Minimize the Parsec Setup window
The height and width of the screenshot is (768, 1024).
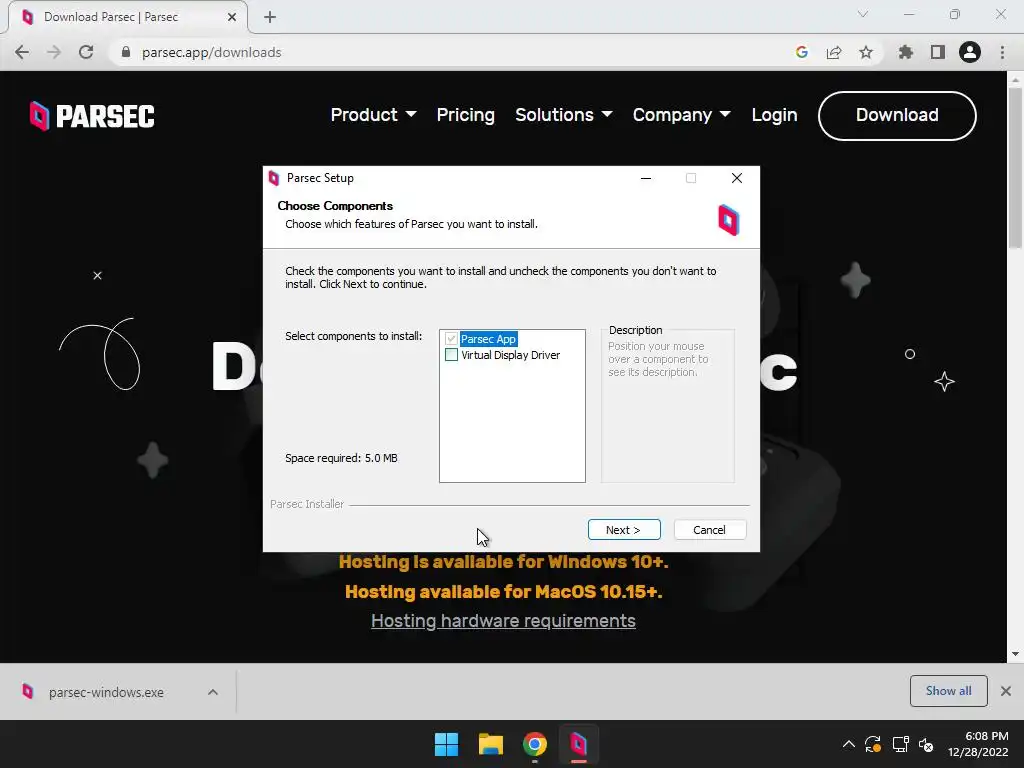click(x=646, y=178)
